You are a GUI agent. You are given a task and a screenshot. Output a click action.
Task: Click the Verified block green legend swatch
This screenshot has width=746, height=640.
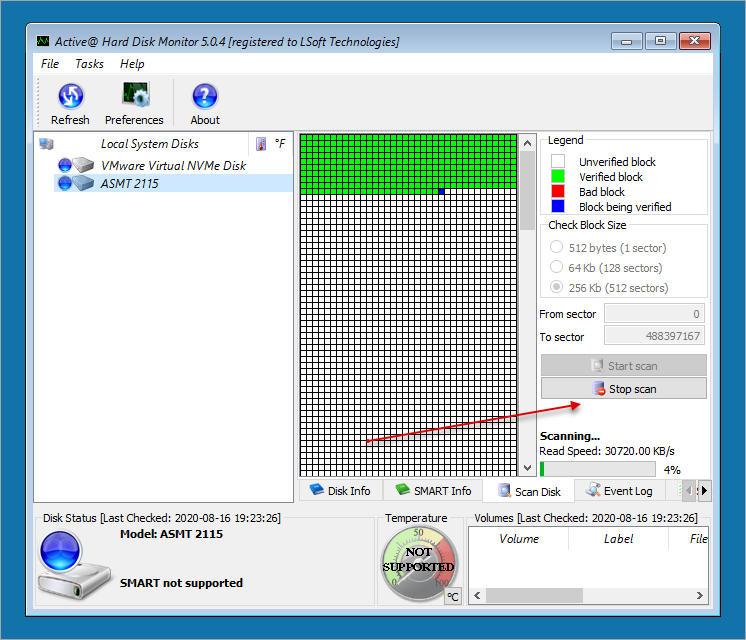(558, 177)
